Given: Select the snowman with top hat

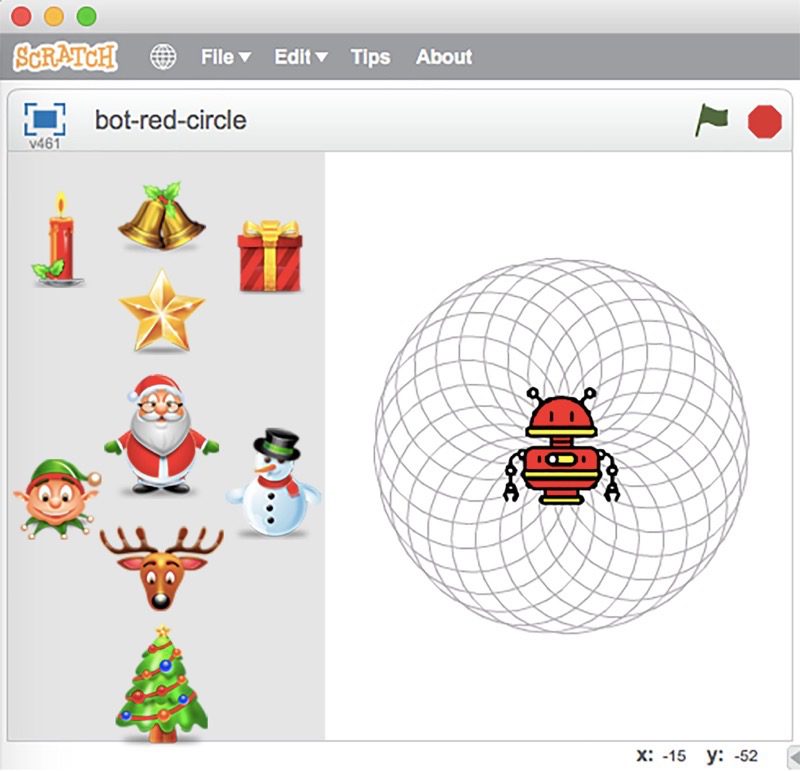Looking at the screenshot, I should coord(273,482).
